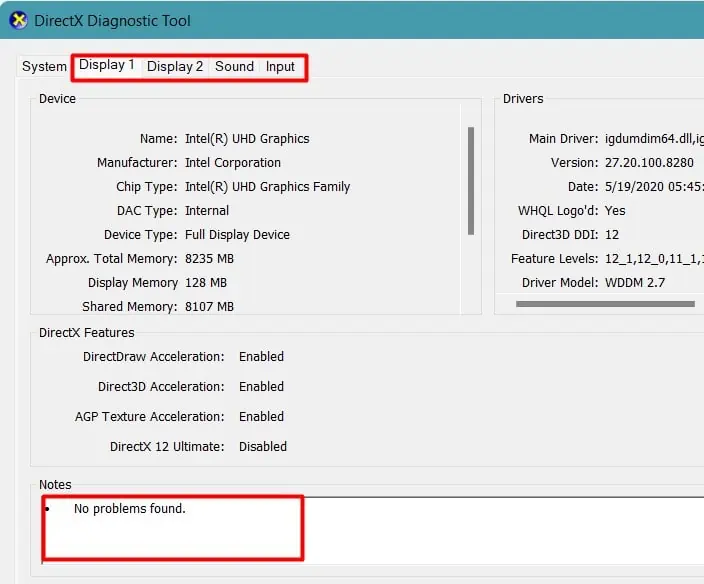
Task: Click the 'No problems found.' note
Action: (129, 509)
